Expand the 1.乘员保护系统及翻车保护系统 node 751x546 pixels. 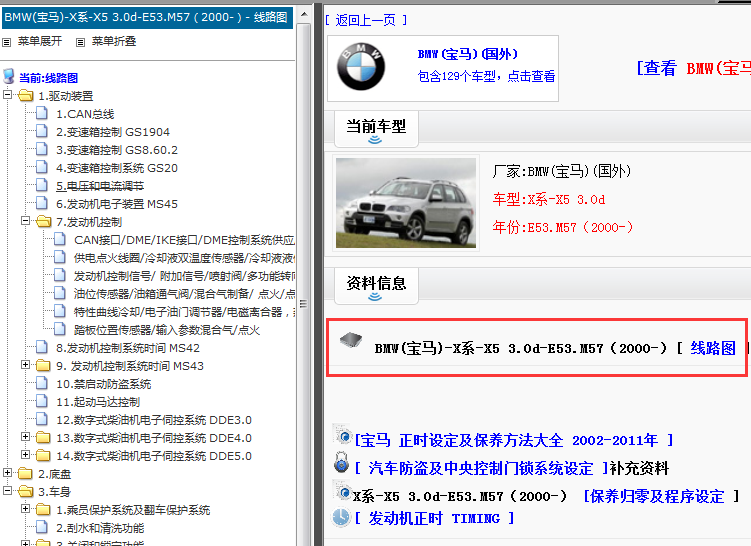click(x=25, y=509)
